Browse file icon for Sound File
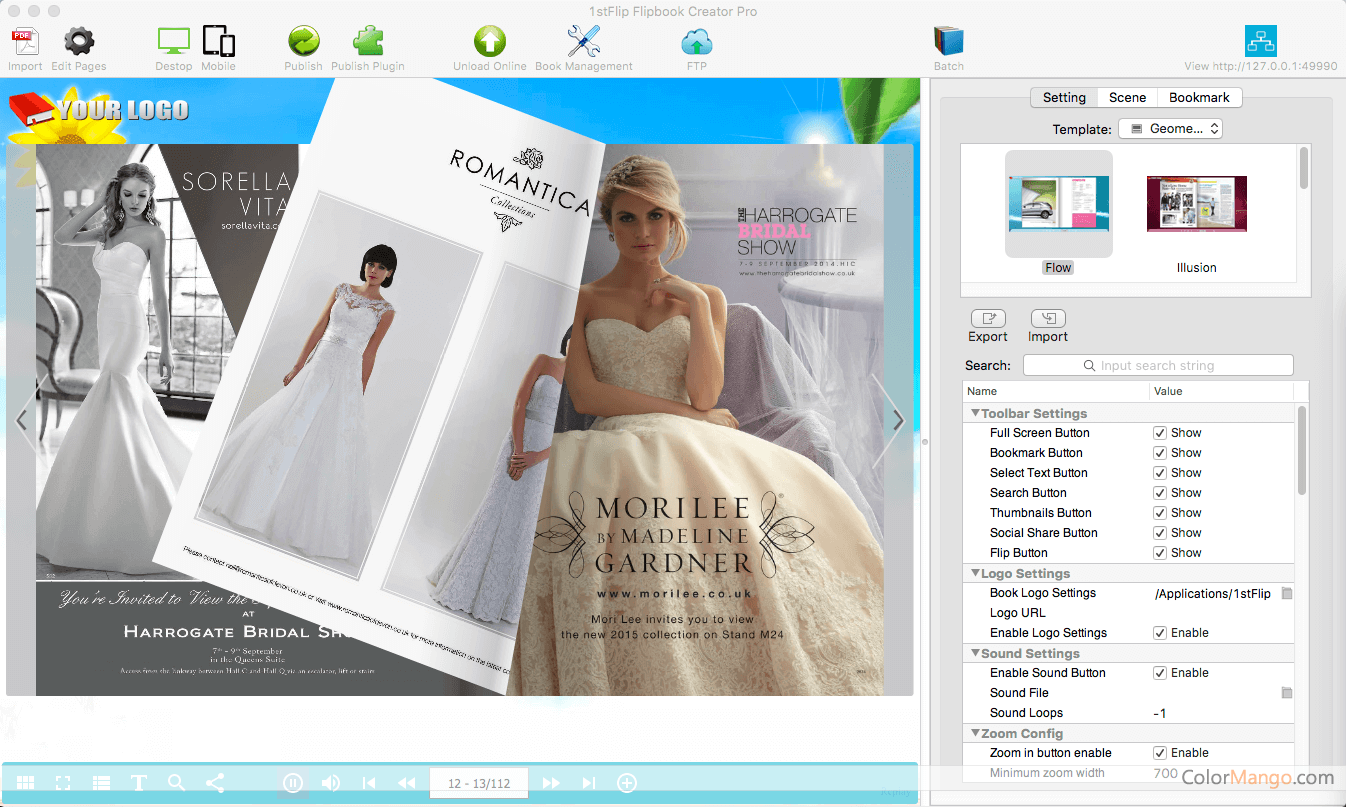This screenshot has height=807, width=1346. click(1287, 693)
